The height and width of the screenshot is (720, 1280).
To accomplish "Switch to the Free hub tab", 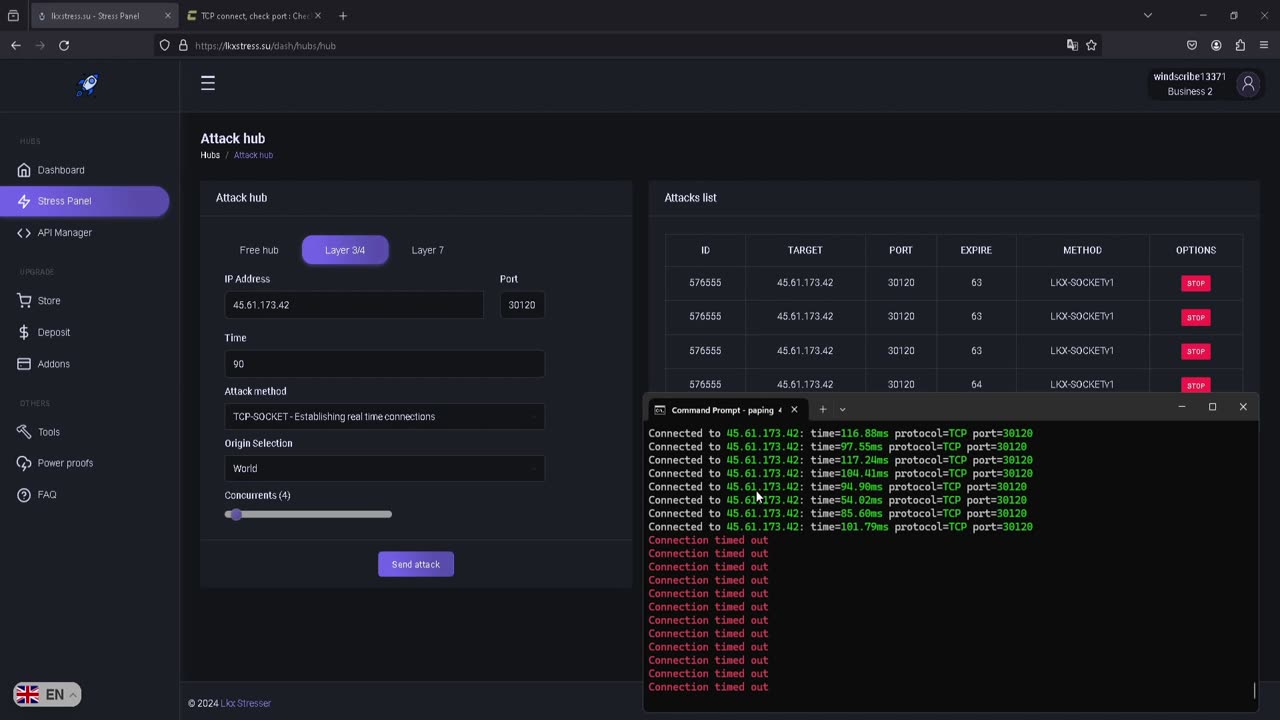I will [x=259, y=250].
